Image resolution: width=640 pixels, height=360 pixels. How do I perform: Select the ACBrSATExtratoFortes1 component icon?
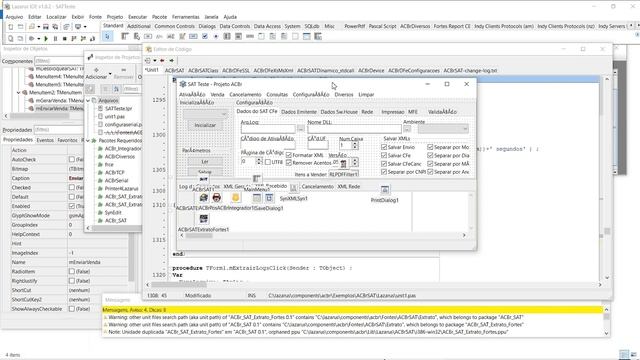[204, 218]
